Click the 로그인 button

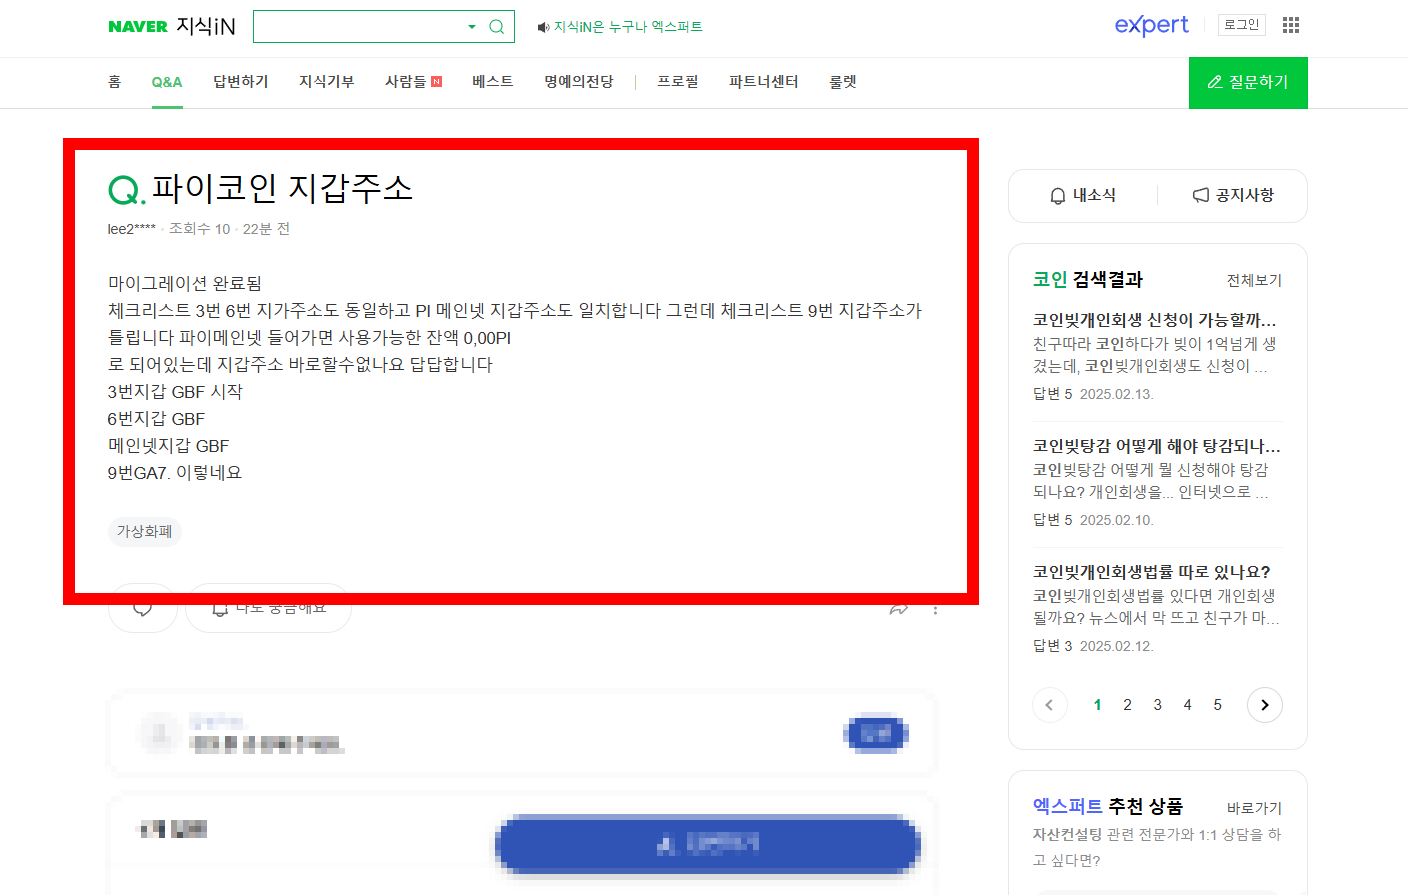coord(1242,25)
